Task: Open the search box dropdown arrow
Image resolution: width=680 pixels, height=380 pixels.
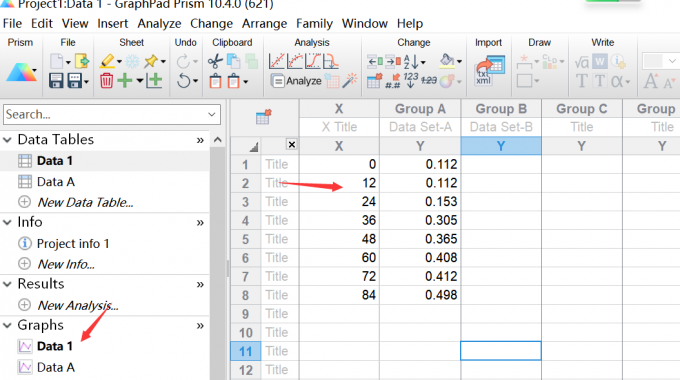Action: [212, 115]
